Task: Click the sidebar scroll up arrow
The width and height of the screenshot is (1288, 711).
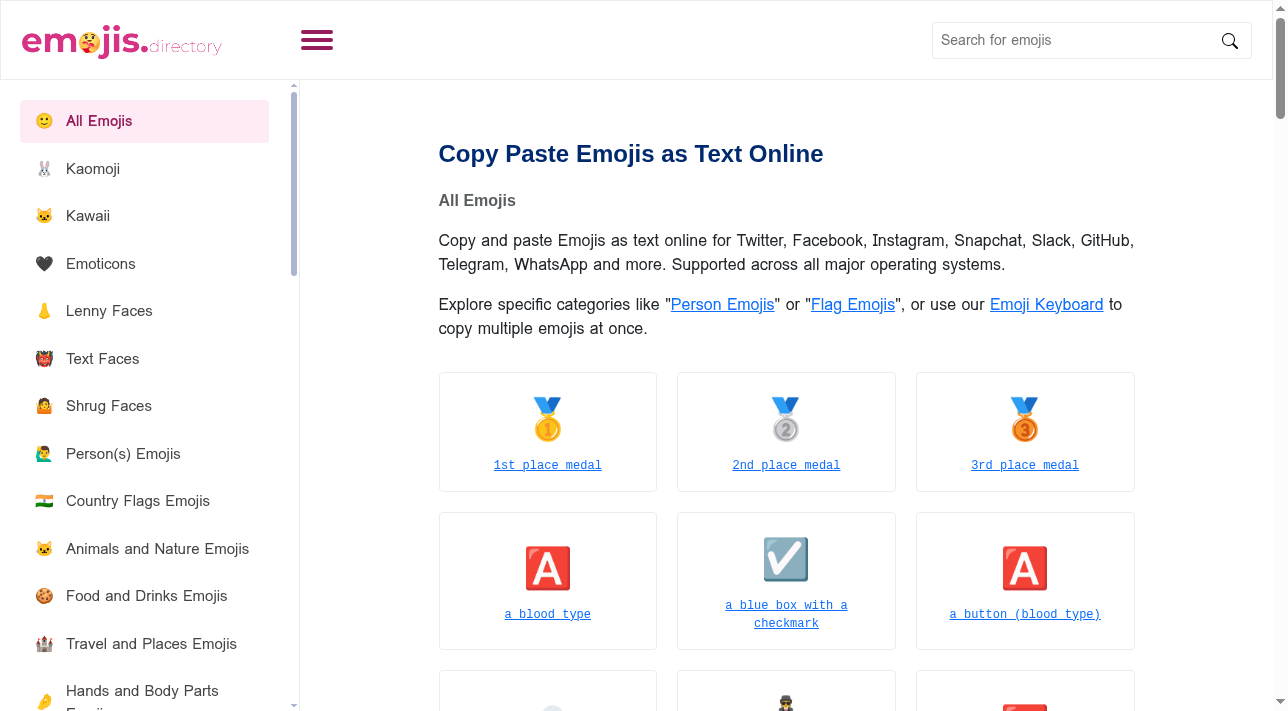Action: tap(294, 86)
